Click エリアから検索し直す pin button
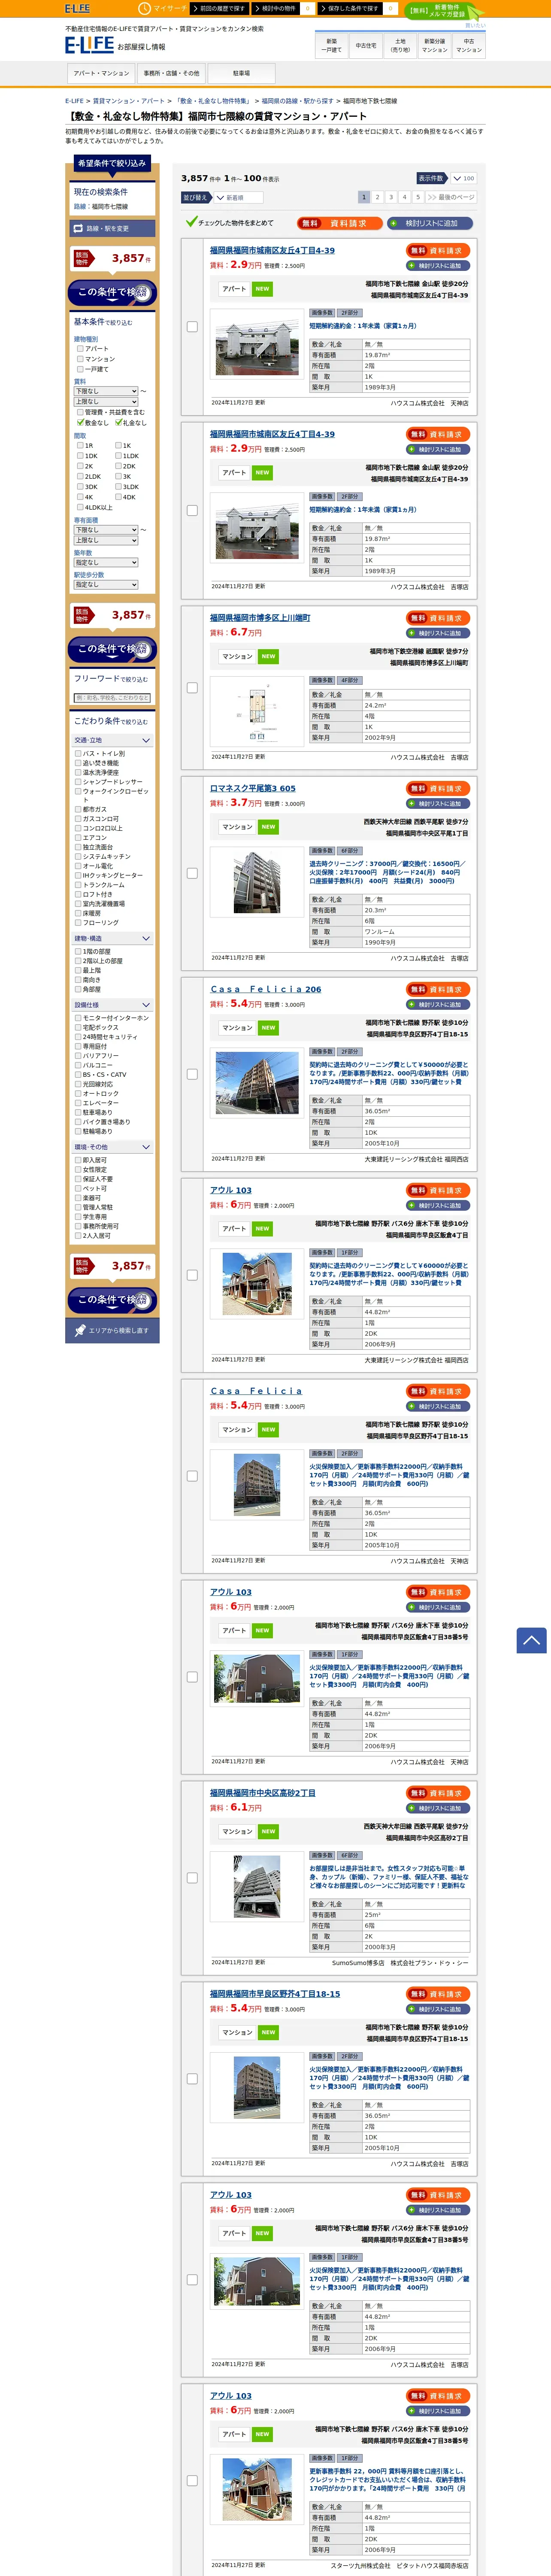 click(112, 1330)
